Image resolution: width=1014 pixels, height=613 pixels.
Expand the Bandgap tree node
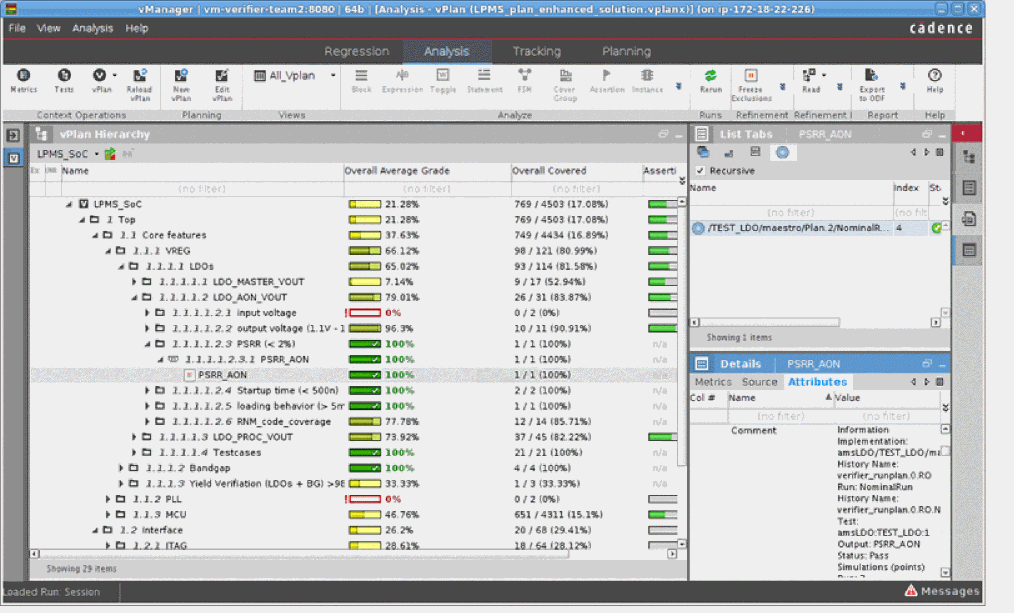(x=121, y=468)
